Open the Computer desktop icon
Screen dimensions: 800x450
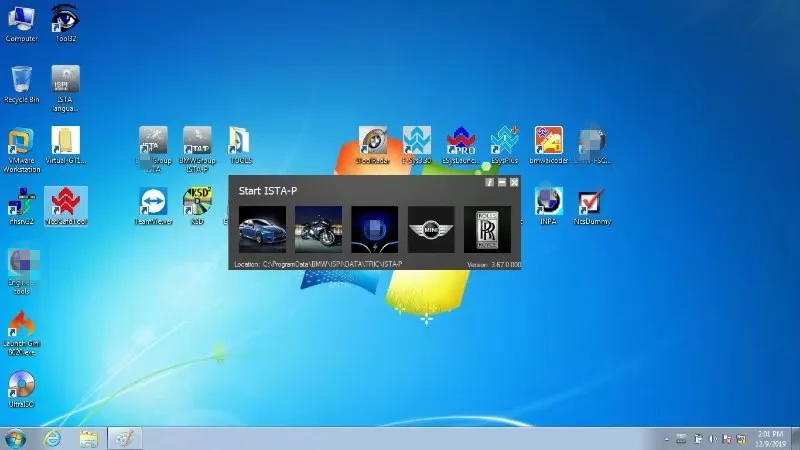point(21,23)
